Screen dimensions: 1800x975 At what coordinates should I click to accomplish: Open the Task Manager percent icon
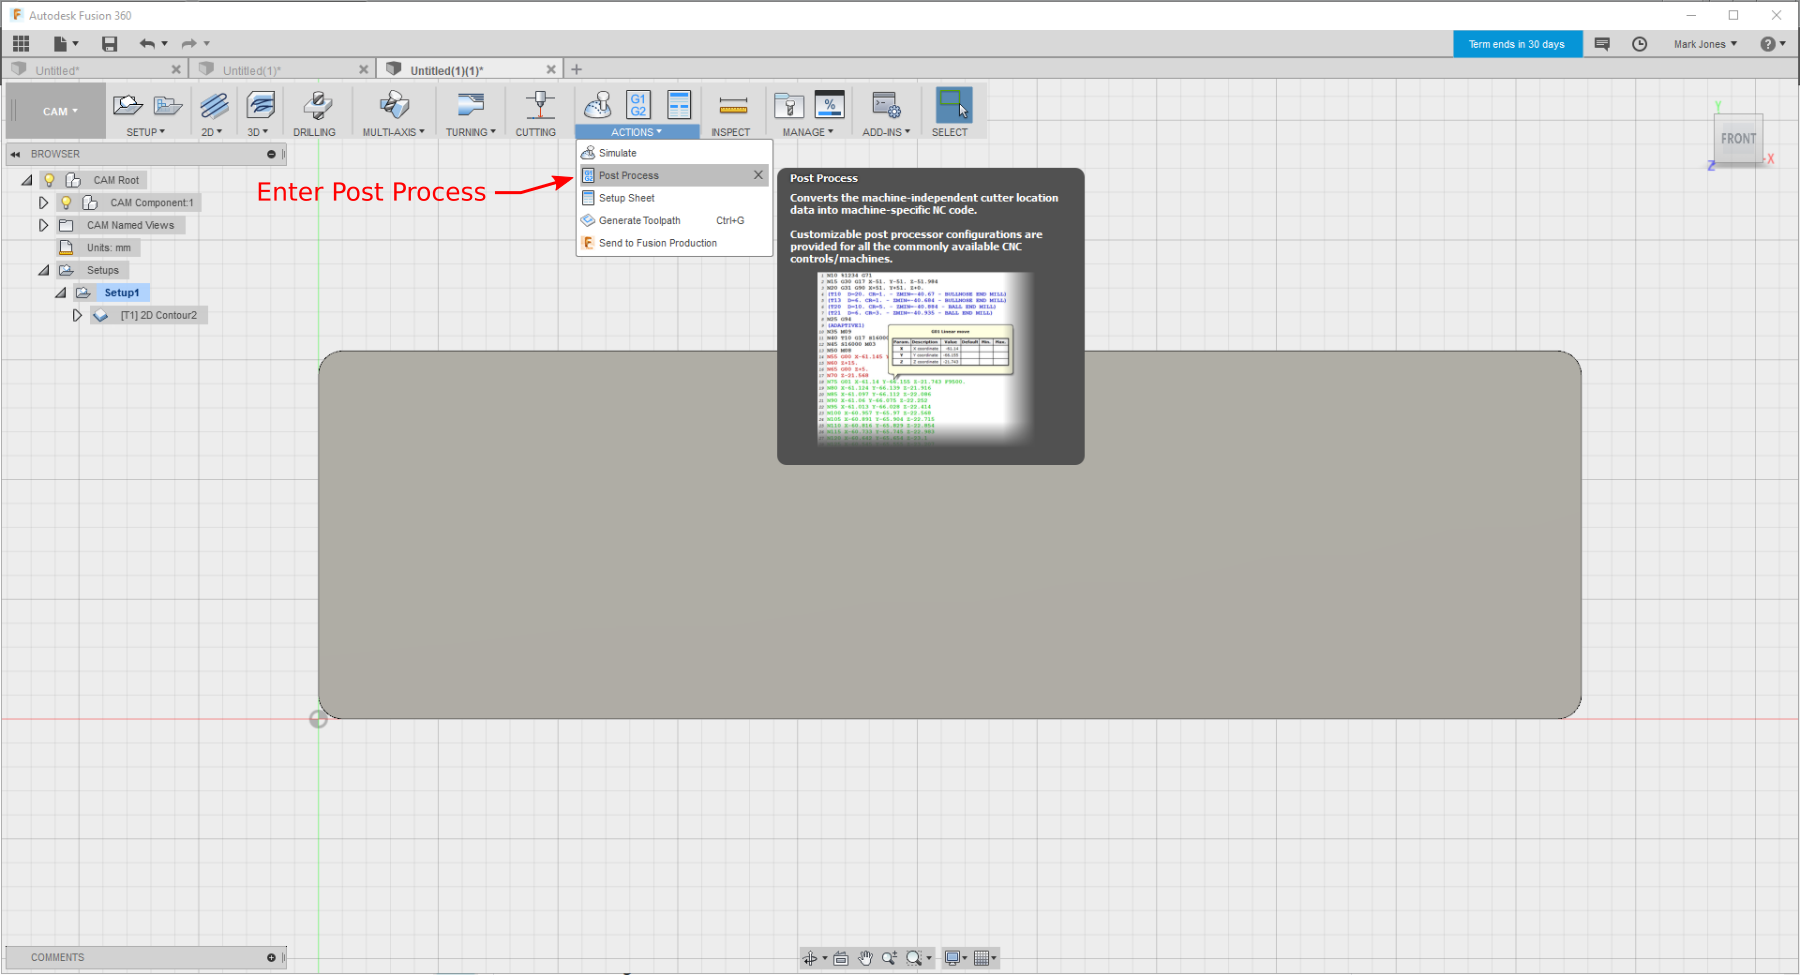830,104
